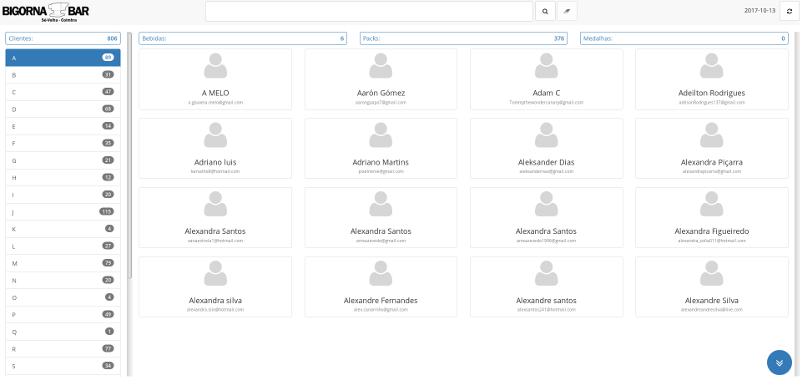Open the Adeilton Rodrigues client card

712,79
